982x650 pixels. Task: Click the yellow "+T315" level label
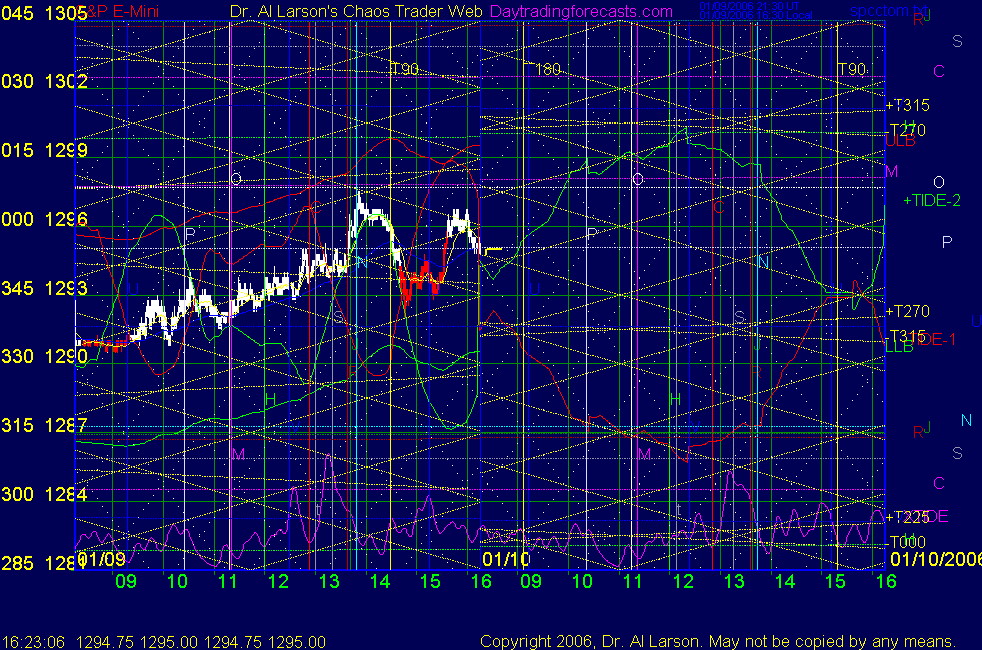click(x=907, y=105)
